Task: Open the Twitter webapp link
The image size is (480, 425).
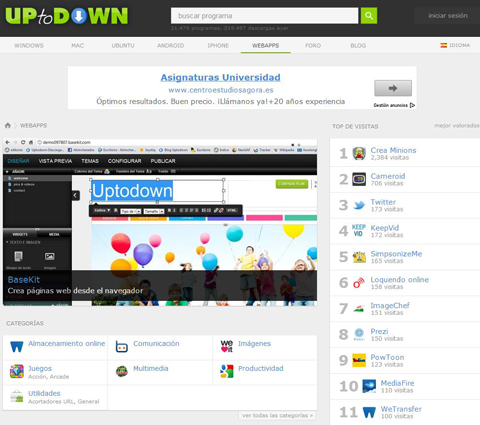Action: point(383,202)
